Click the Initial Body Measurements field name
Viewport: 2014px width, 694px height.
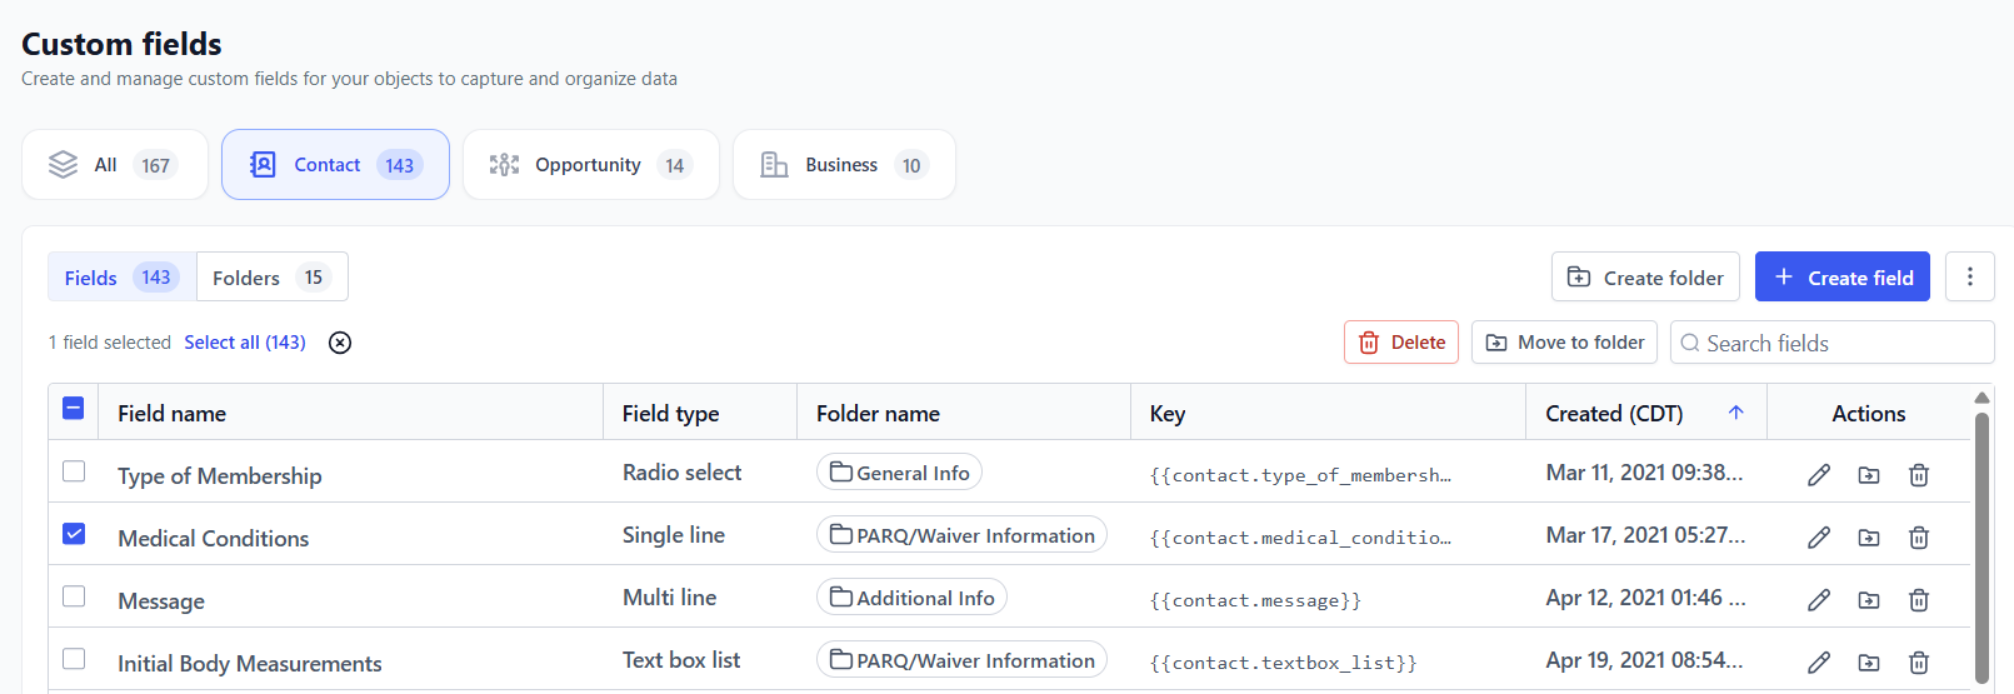(250, 663)
